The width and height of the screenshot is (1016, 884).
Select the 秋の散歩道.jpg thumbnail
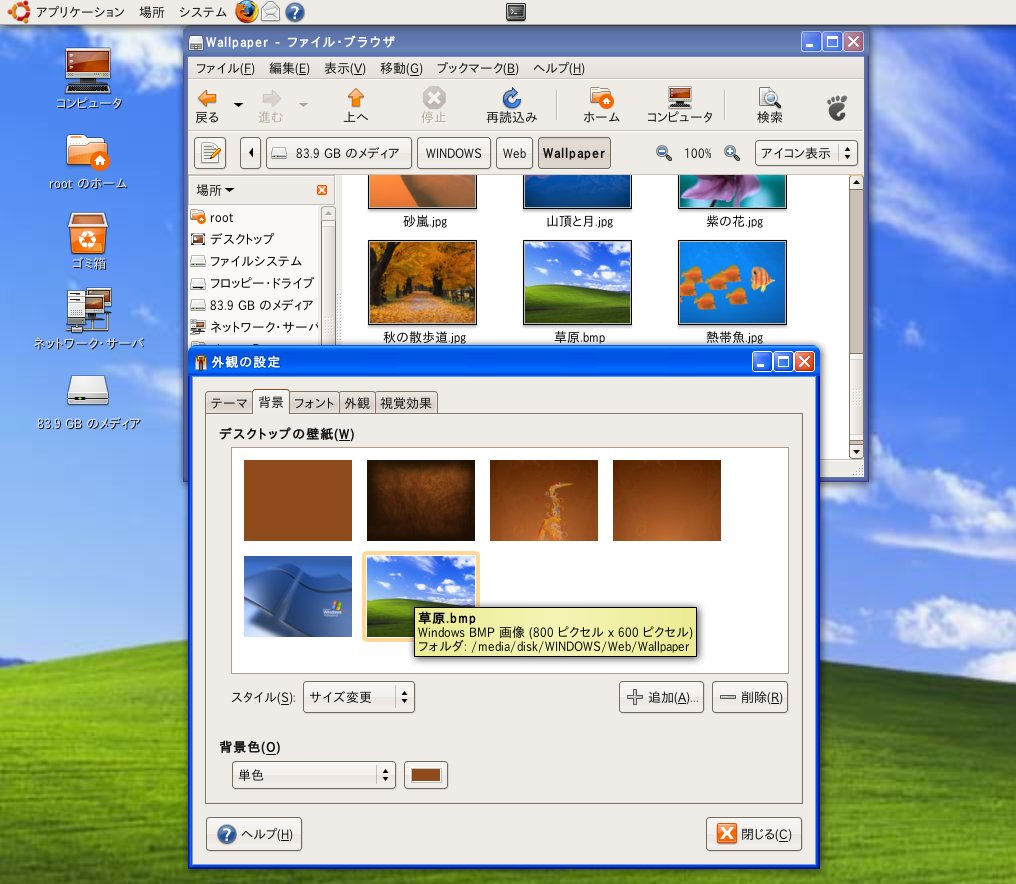tap(422, 283)
